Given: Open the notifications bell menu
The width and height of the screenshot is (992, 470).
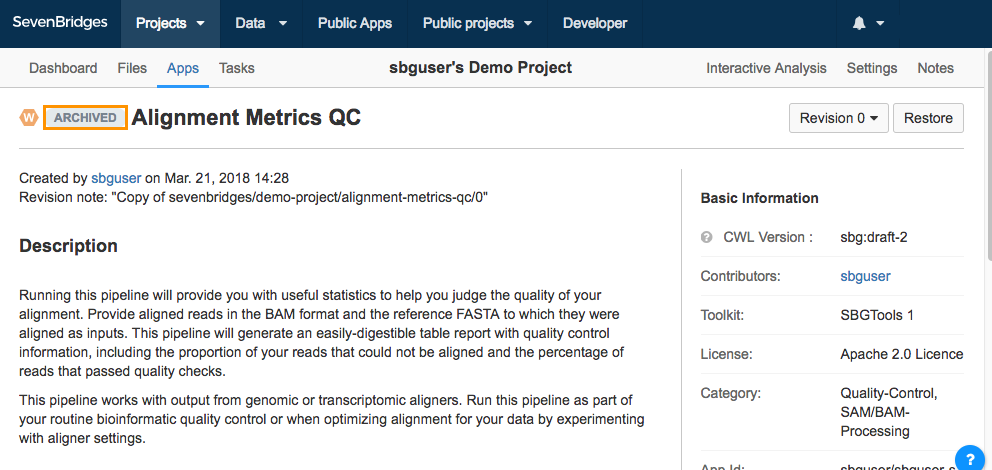Looking at the screenshot, I should [867, 24].
